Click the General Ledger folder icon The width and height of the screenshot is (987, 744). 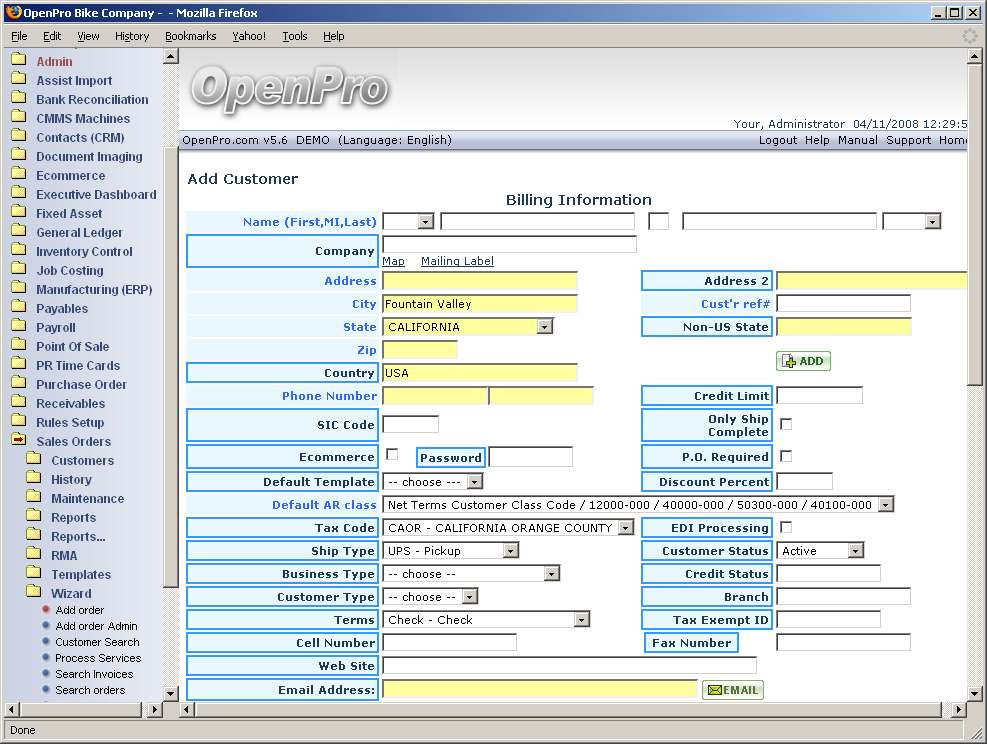click(18, 232)
